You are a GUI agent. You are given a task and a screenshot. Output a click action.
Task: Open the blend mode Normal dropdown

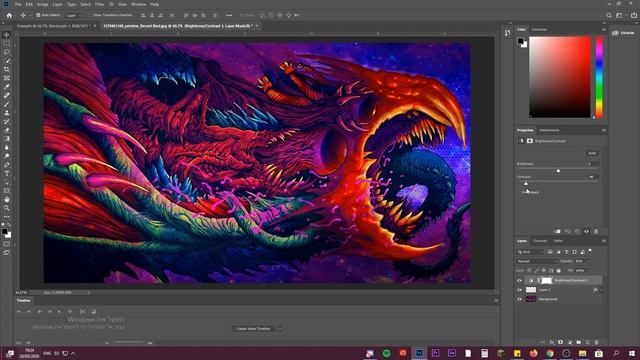(x=536, y=261)
